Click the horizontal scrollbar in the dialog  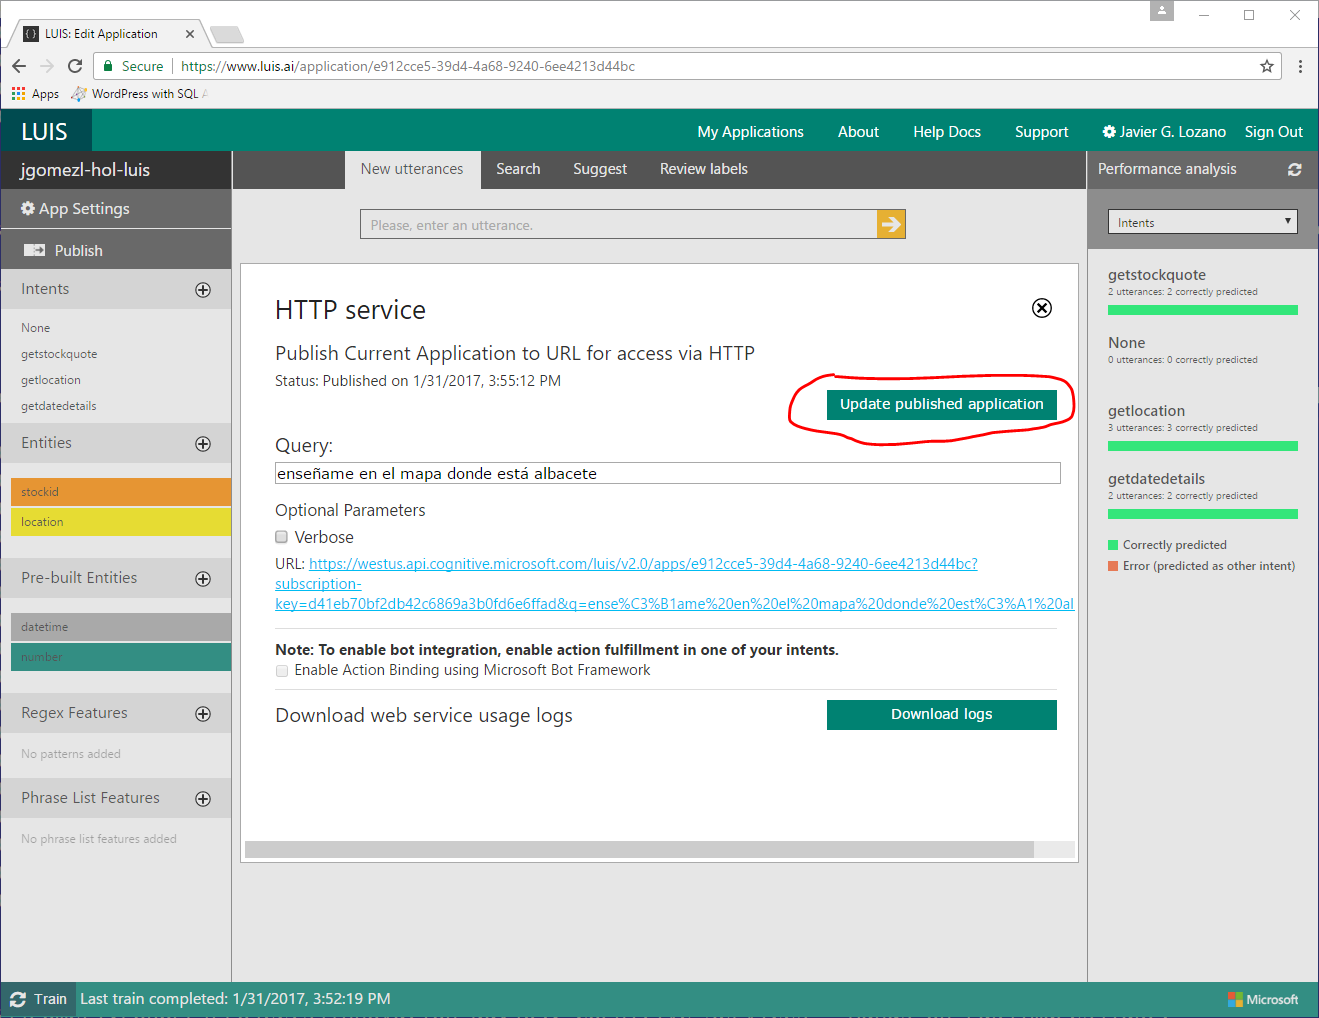[x=639, y=849]
